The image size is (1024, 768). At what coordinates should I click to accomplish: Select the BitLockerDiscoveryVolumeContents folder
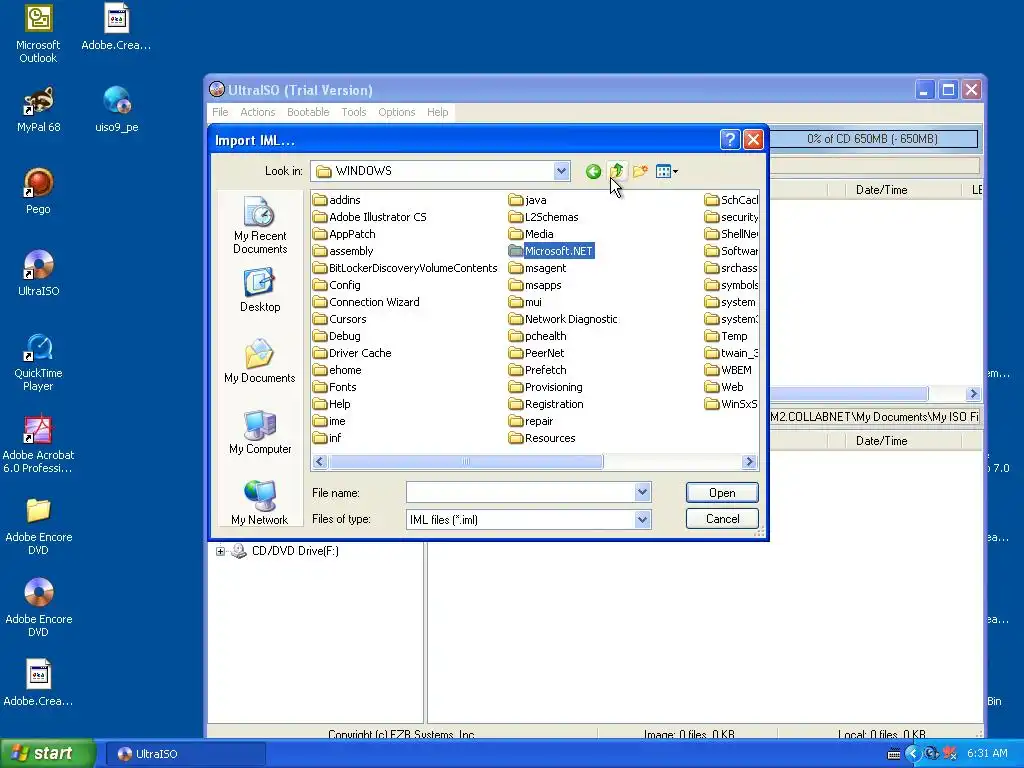click(405, 268)
